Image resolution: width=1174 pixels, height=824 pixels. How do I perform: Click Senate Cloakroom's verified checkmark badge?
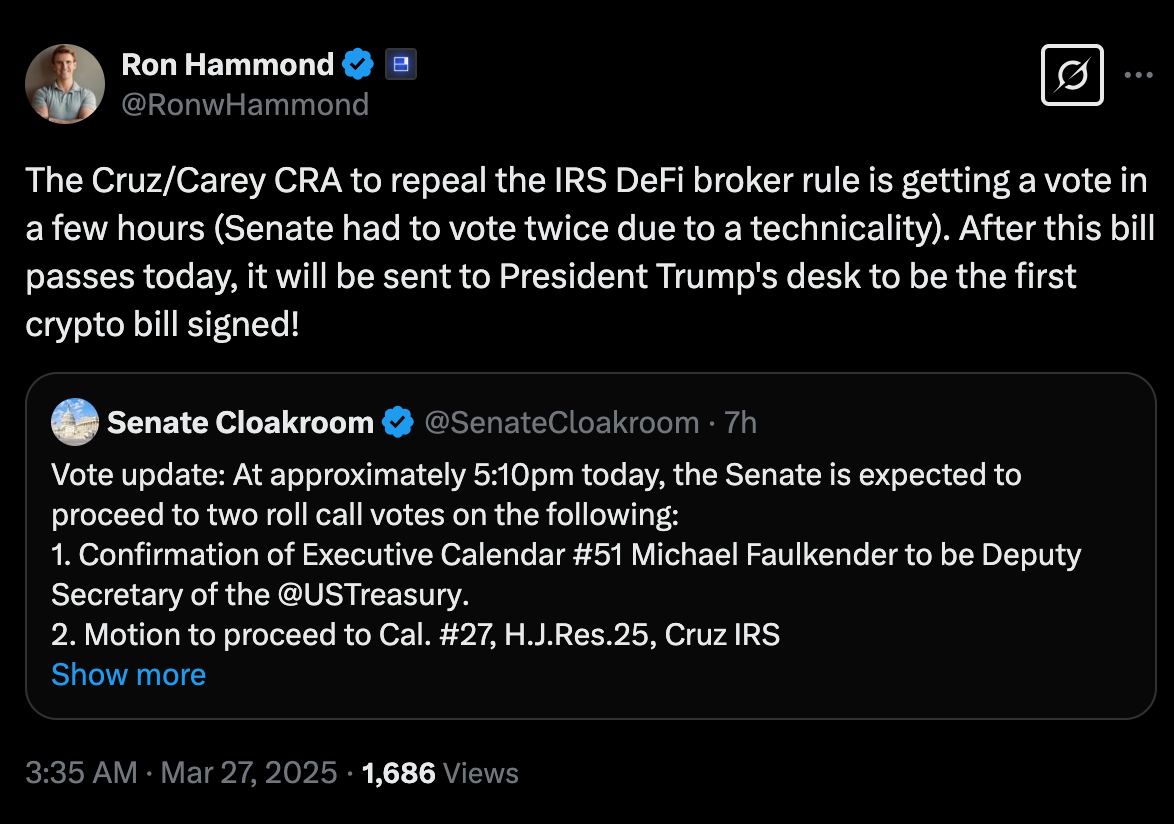coord(398,422)
